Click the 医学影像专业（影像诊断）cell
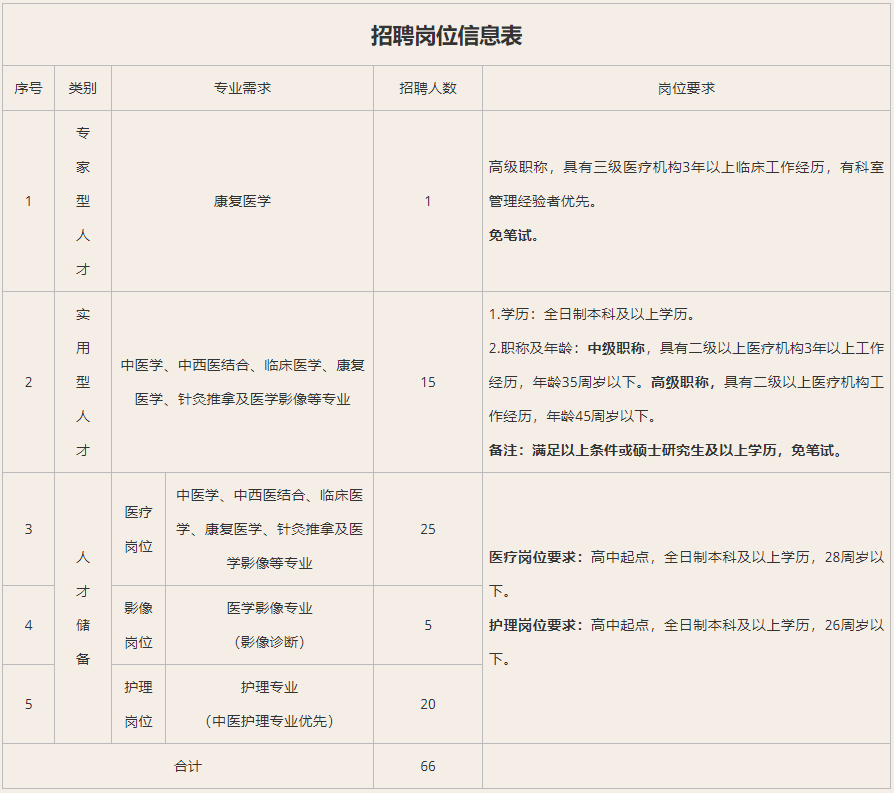Viewport: 894px width, 793px height. click(269, 625)
